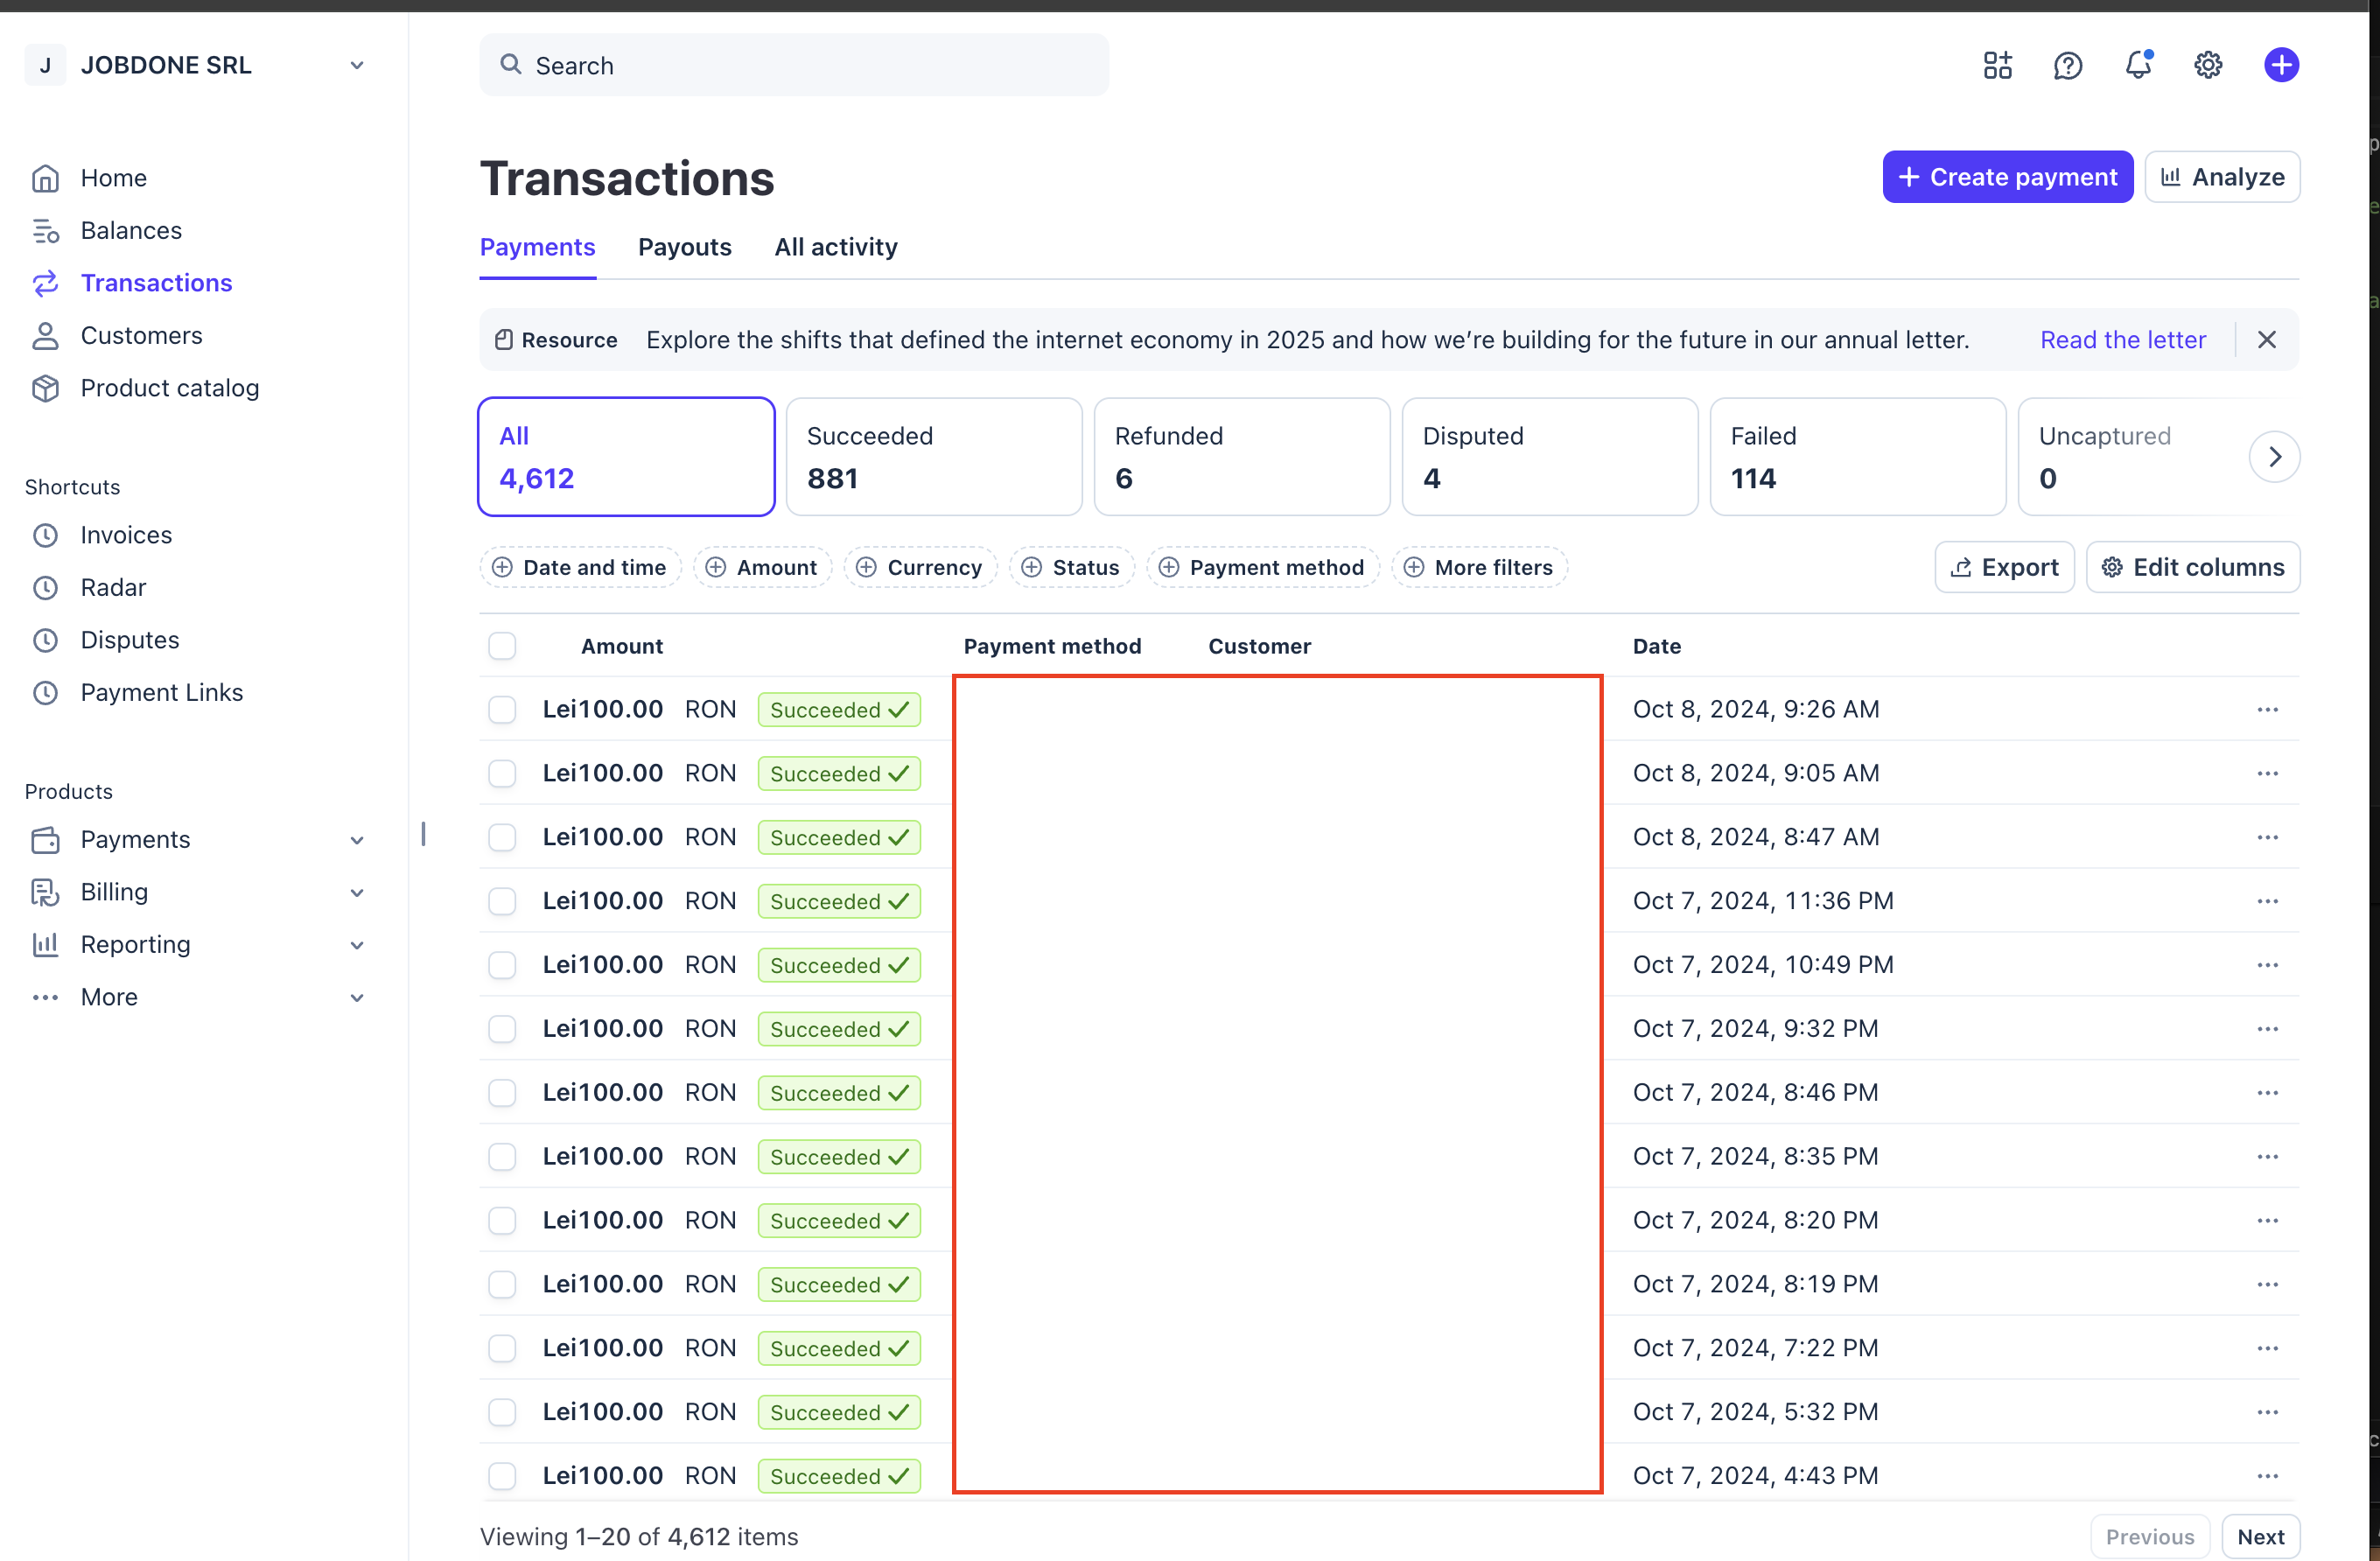The width and height of the screenshot is (2380, 1561).
Task: Open Product catalog from sidebar
Action: (x=169, y=388)
